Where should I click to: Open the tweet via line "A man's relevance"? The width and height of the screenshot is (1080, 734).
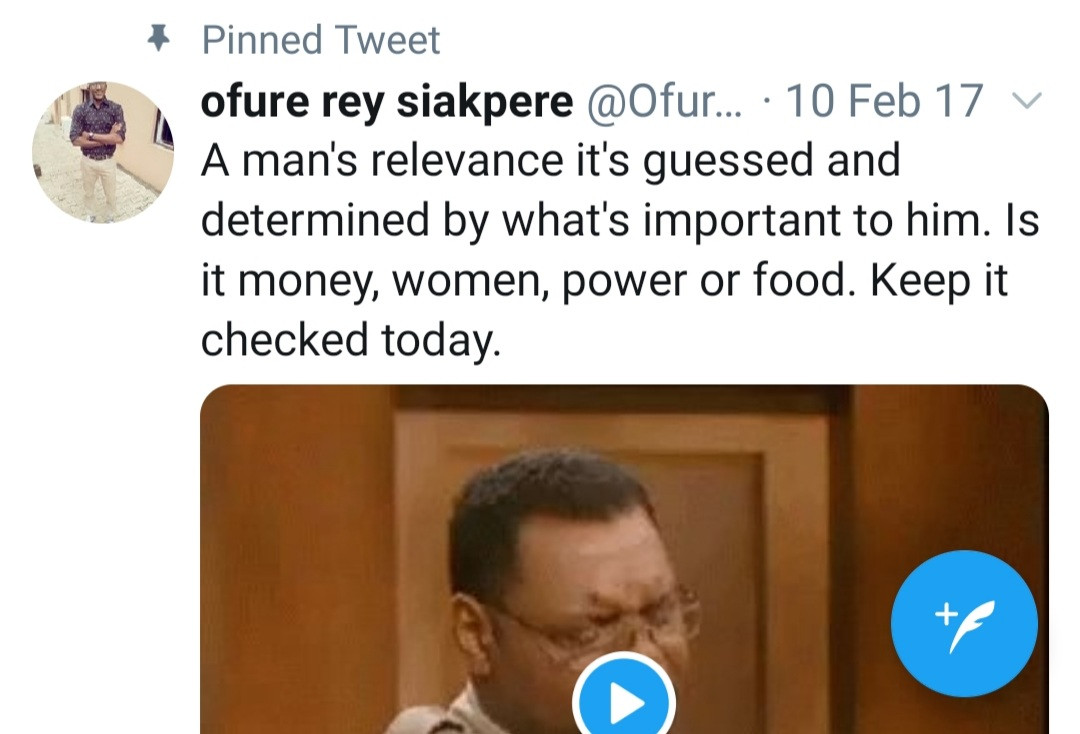pyautogui.click(x=550, y=160)
